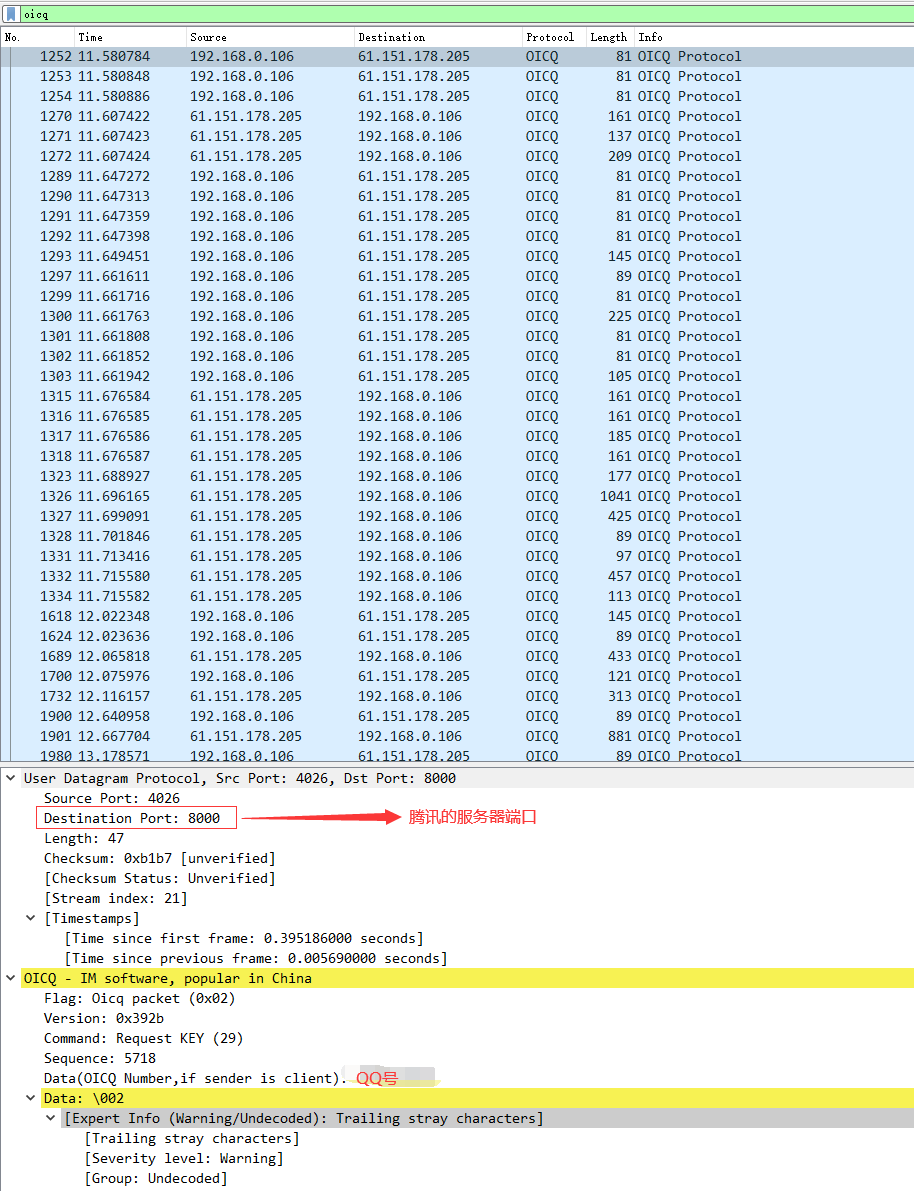Select packet 1293 with length 145
914x1191 pixels.
457,256
